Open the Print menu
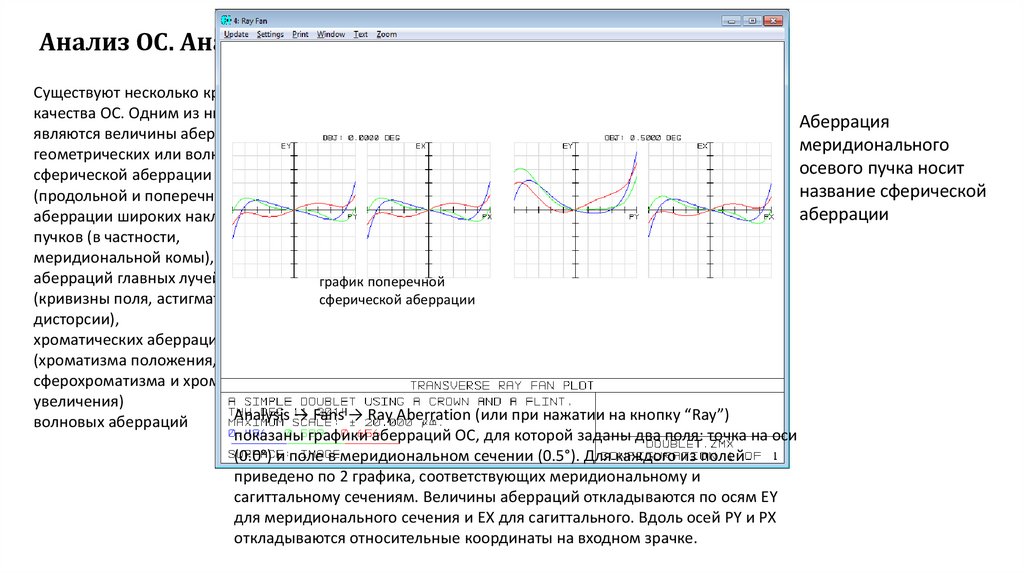 300,35
